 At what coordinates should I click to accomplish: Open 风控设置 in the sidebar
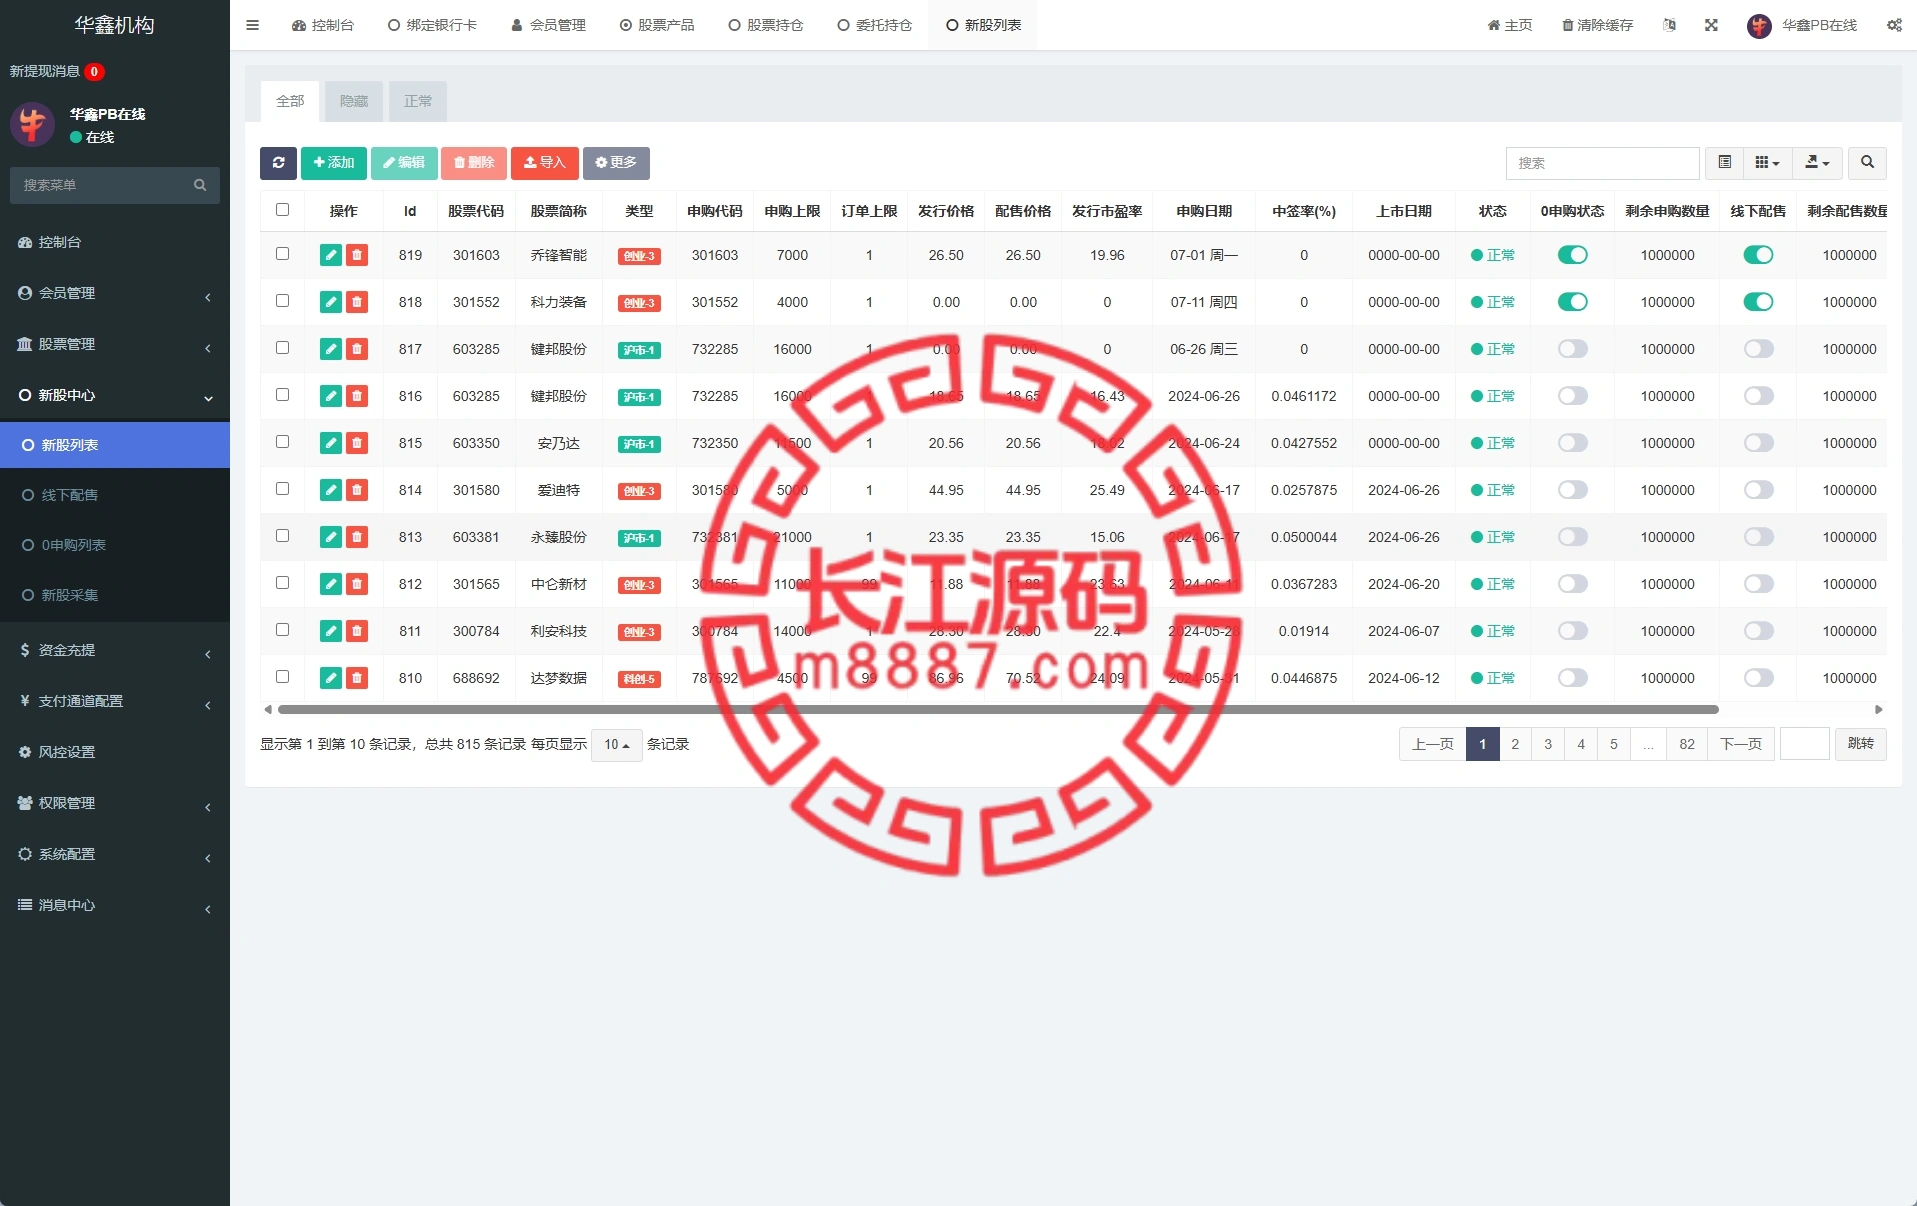click(115, 752)
